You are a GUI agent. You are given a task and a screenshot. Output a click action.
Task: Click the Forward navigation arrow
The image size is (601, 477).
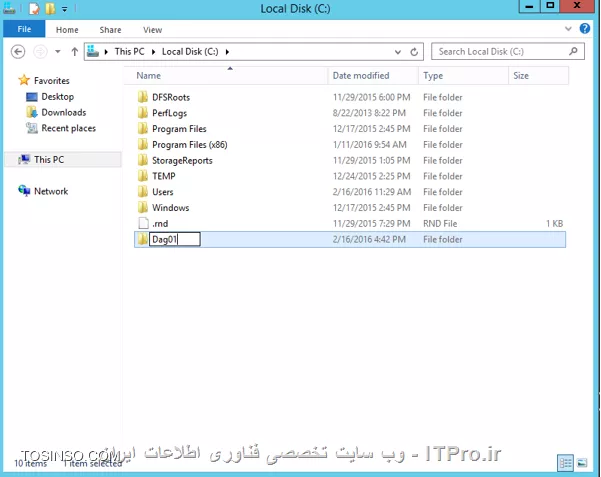click(x=40, y=51)
